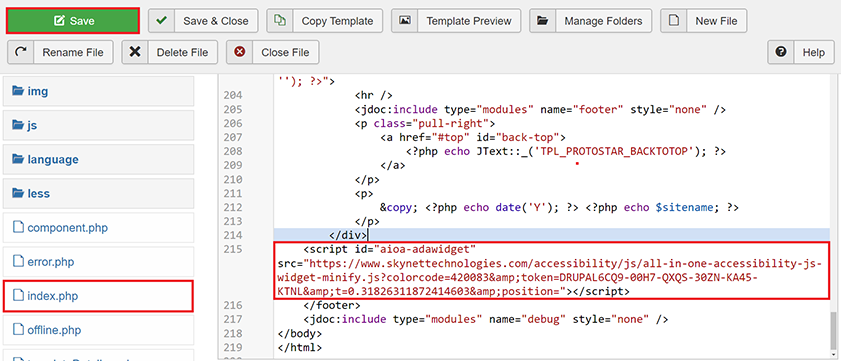Open Copy Template
The image size is (841, 361).
click(x=324, y=21)
